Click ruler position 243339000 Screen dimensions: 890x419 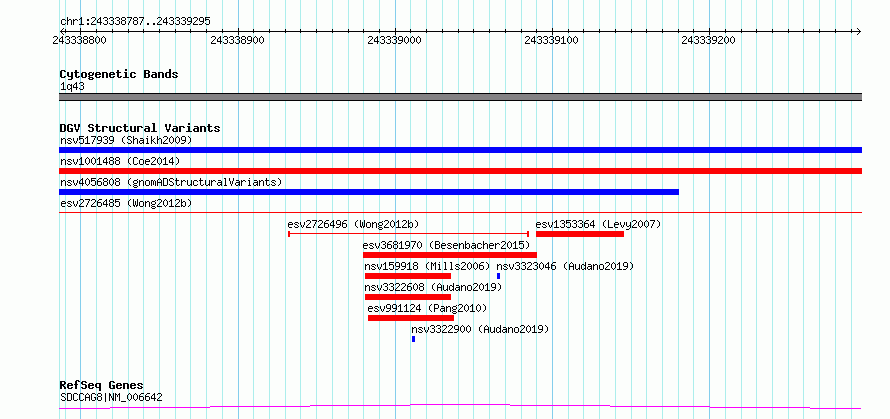tap(394, 40)
